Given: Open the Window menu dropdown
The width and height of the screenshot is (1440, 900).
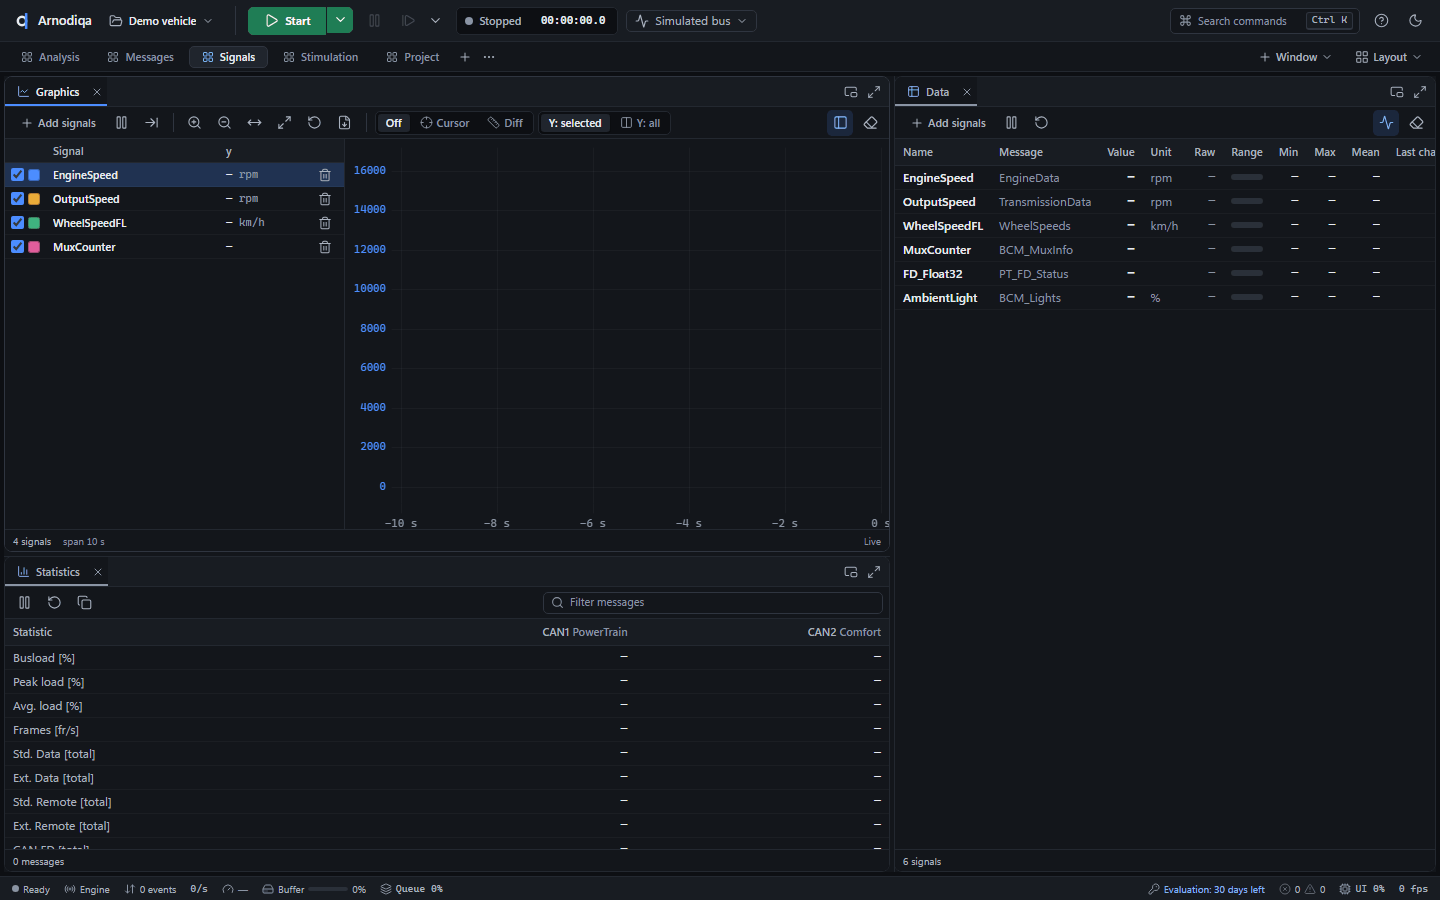Looking at the screenshot, I should tap(1296, 57).
